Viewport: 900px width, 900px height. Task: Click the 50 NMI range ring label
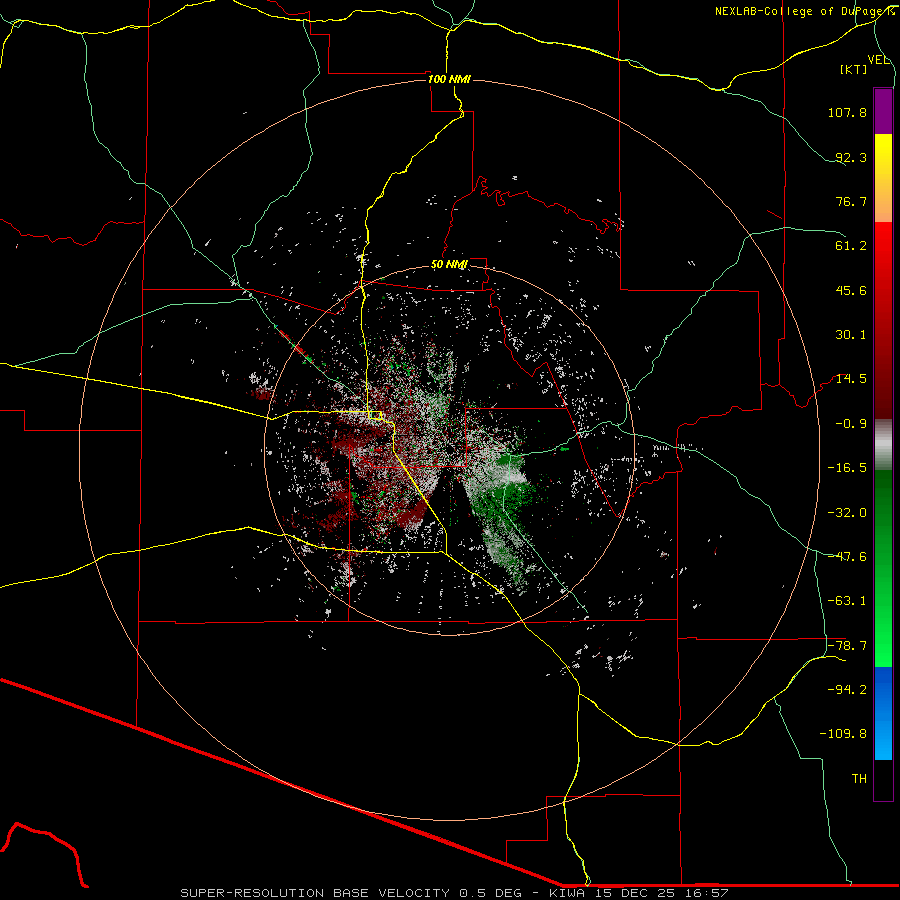pyautogui.click(x=449, y=265)
